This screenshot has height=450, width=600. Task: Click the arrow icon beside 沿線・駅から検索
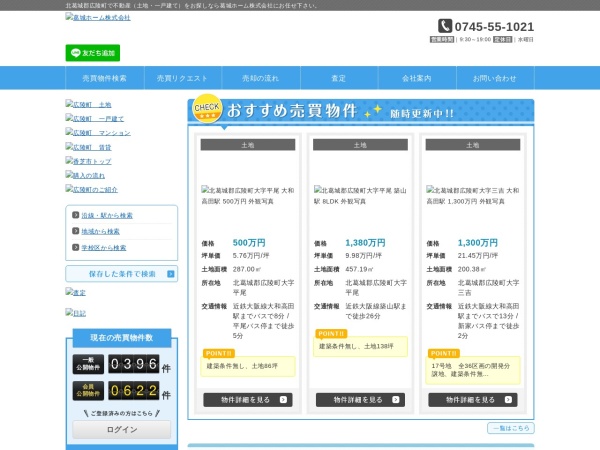[x=75, y=215]
